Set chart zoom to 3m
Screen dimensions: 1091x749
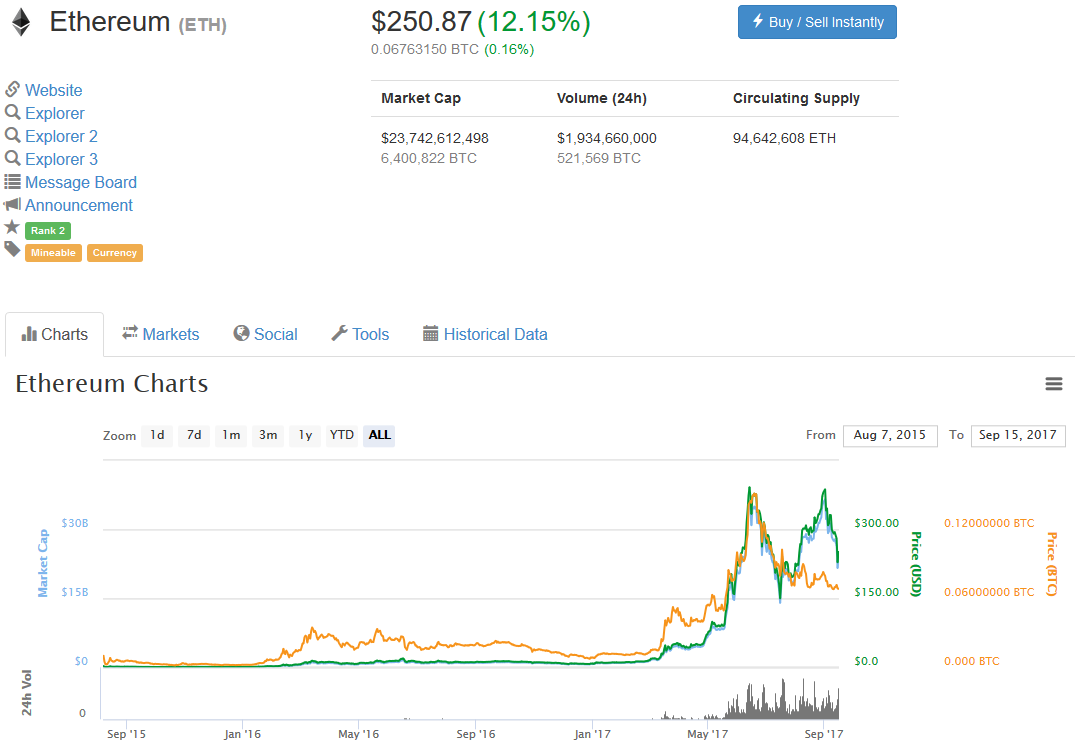[x=268, y=435]
